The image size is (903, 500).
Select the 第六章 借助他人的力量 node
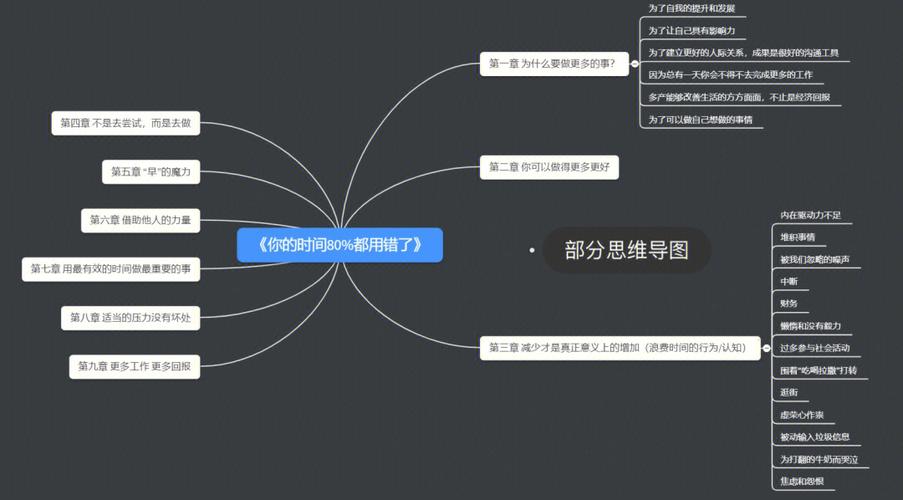tap(141, 220)
